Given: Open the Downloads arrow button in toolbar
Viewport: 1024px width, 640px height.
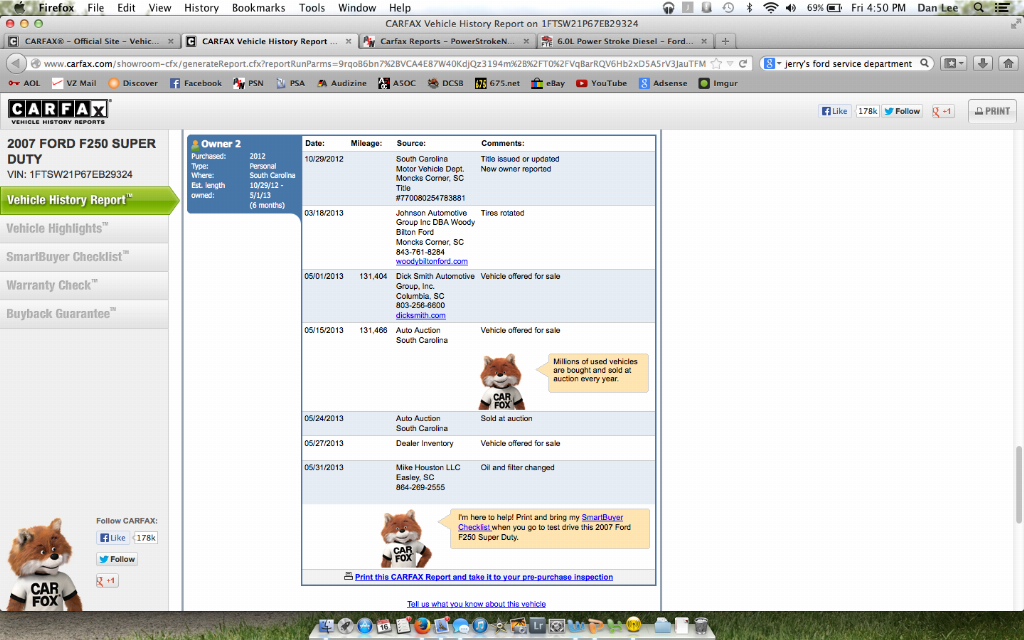Looking at the screenshot, I should (982, 63).
